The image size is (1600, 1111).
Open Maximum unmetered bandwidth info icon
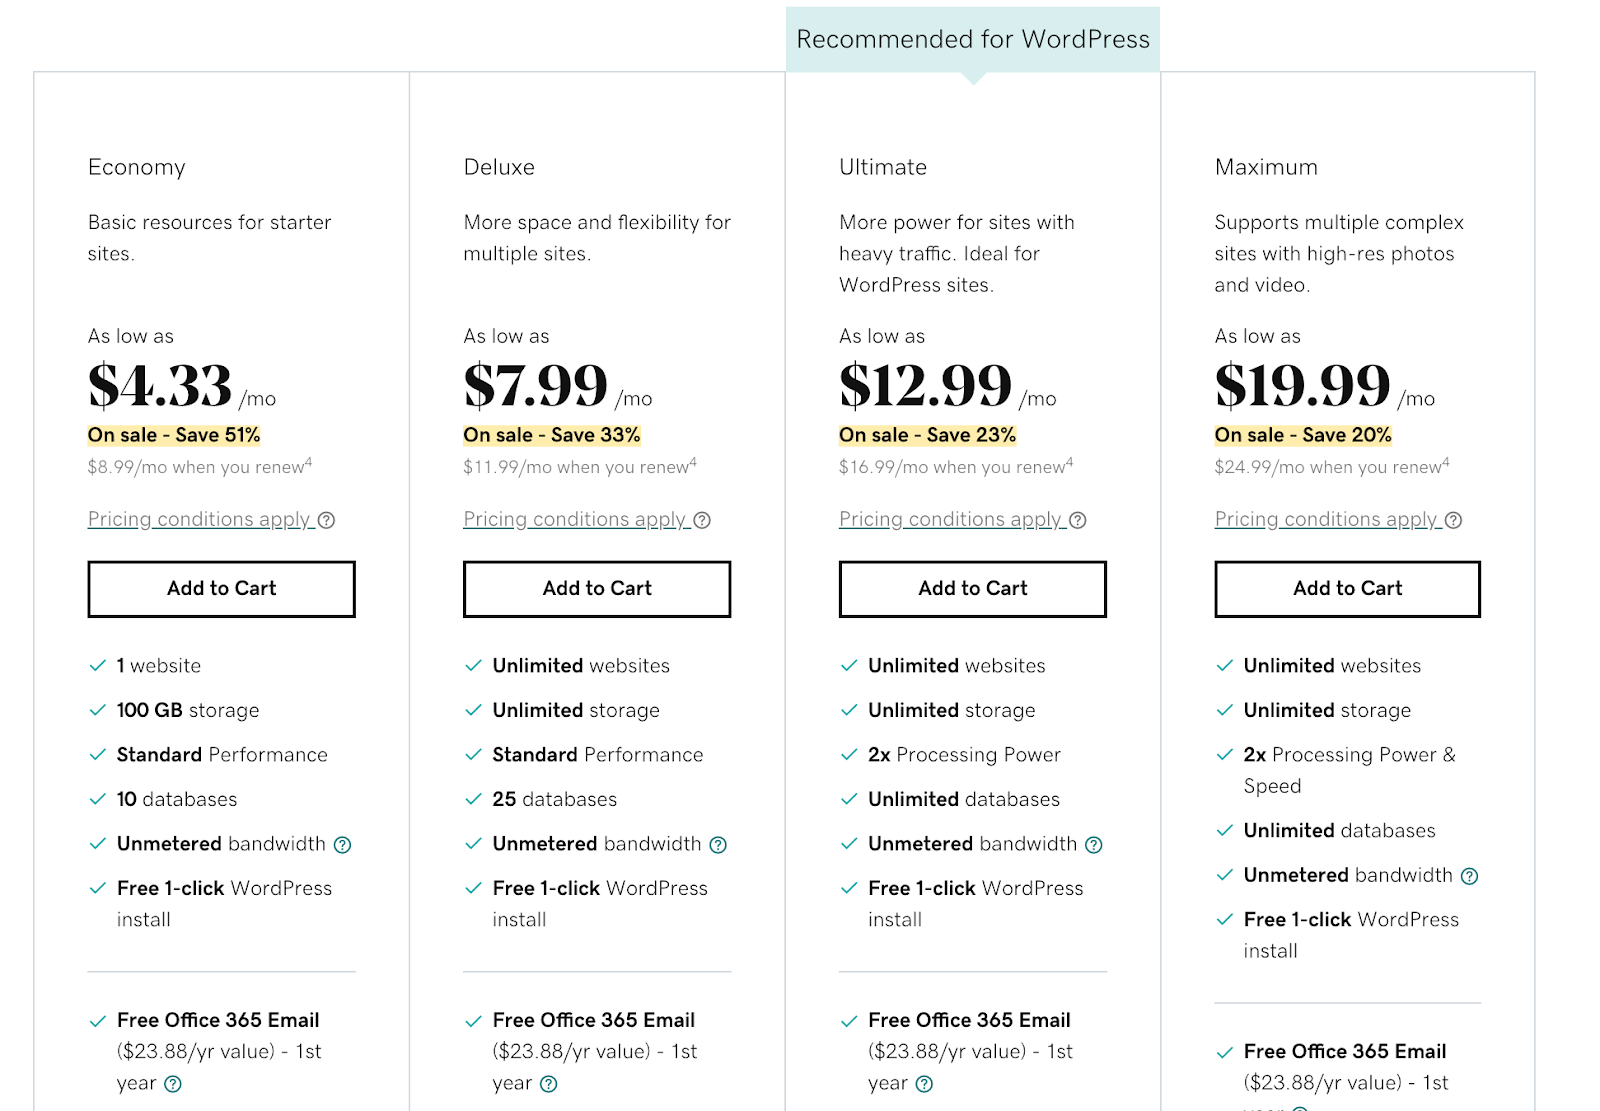(1469, 876)
